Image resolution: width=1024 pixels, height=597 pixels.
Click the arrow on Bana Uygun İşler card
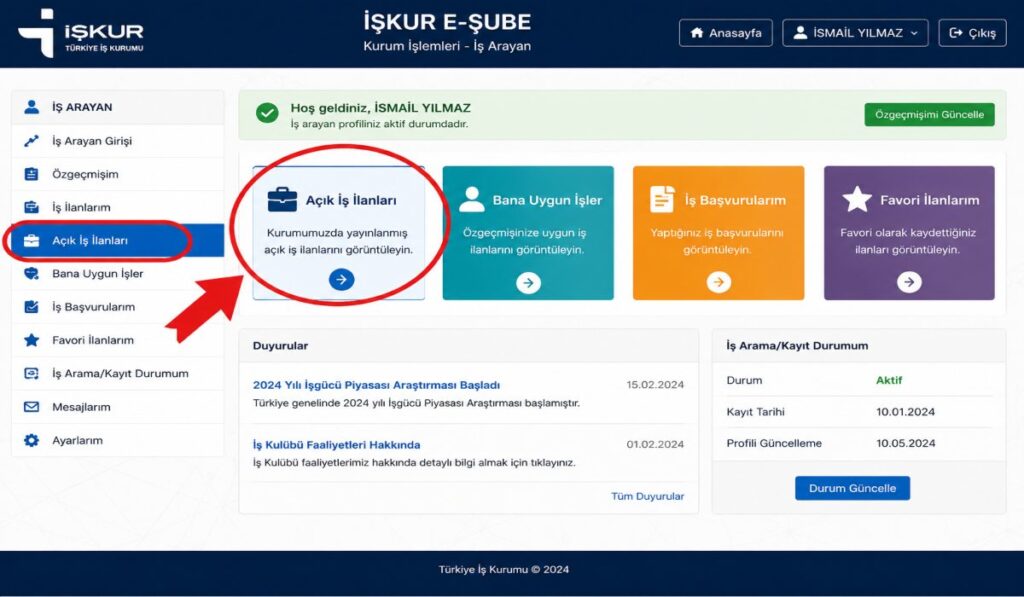pyautogui.click(x=528, y=283)
